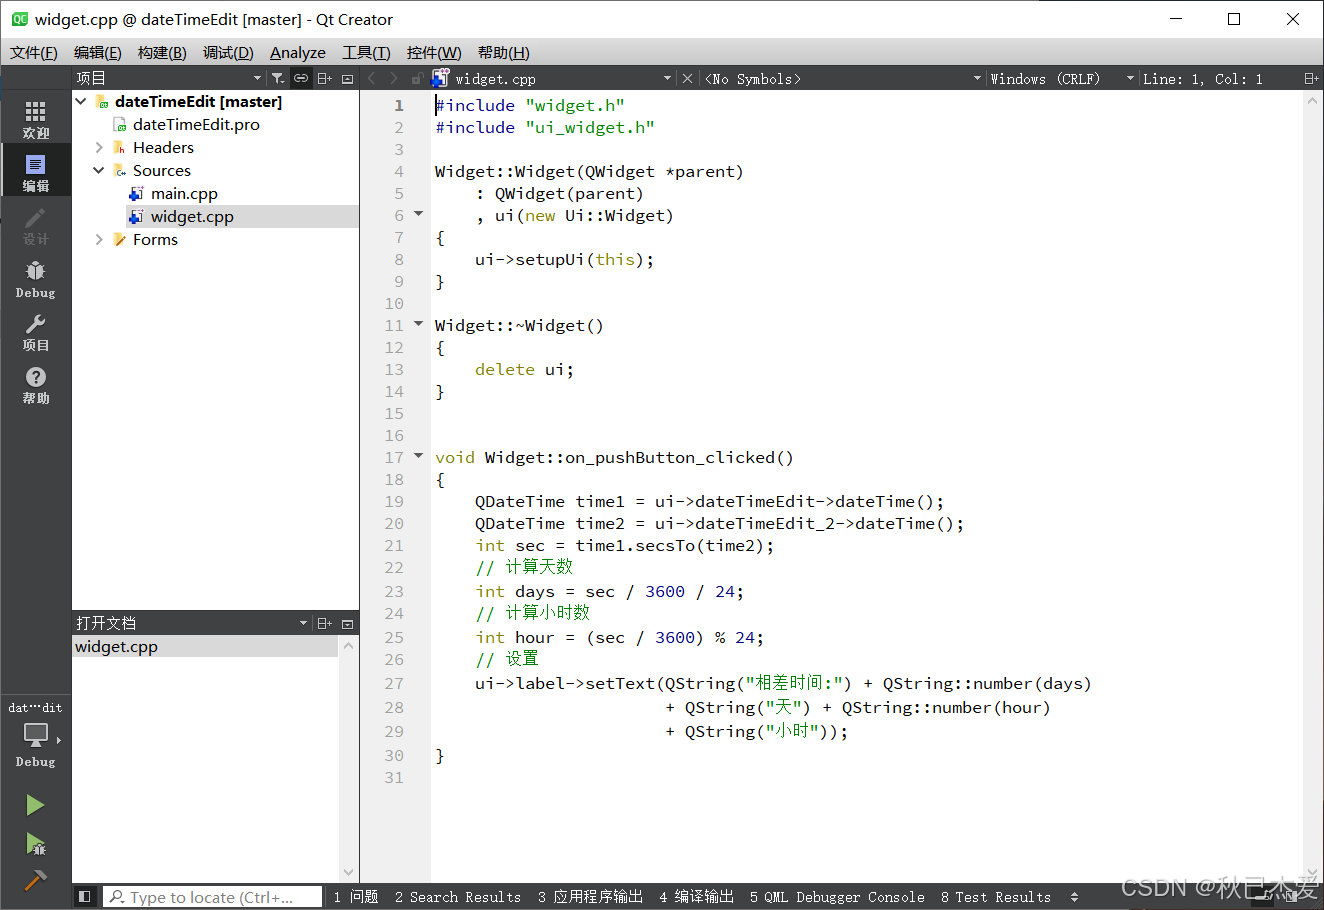Select the 编辑 (Edit) mode icon
The width and height of the screenshot is (1324, 910).
(x=35, y=170)
